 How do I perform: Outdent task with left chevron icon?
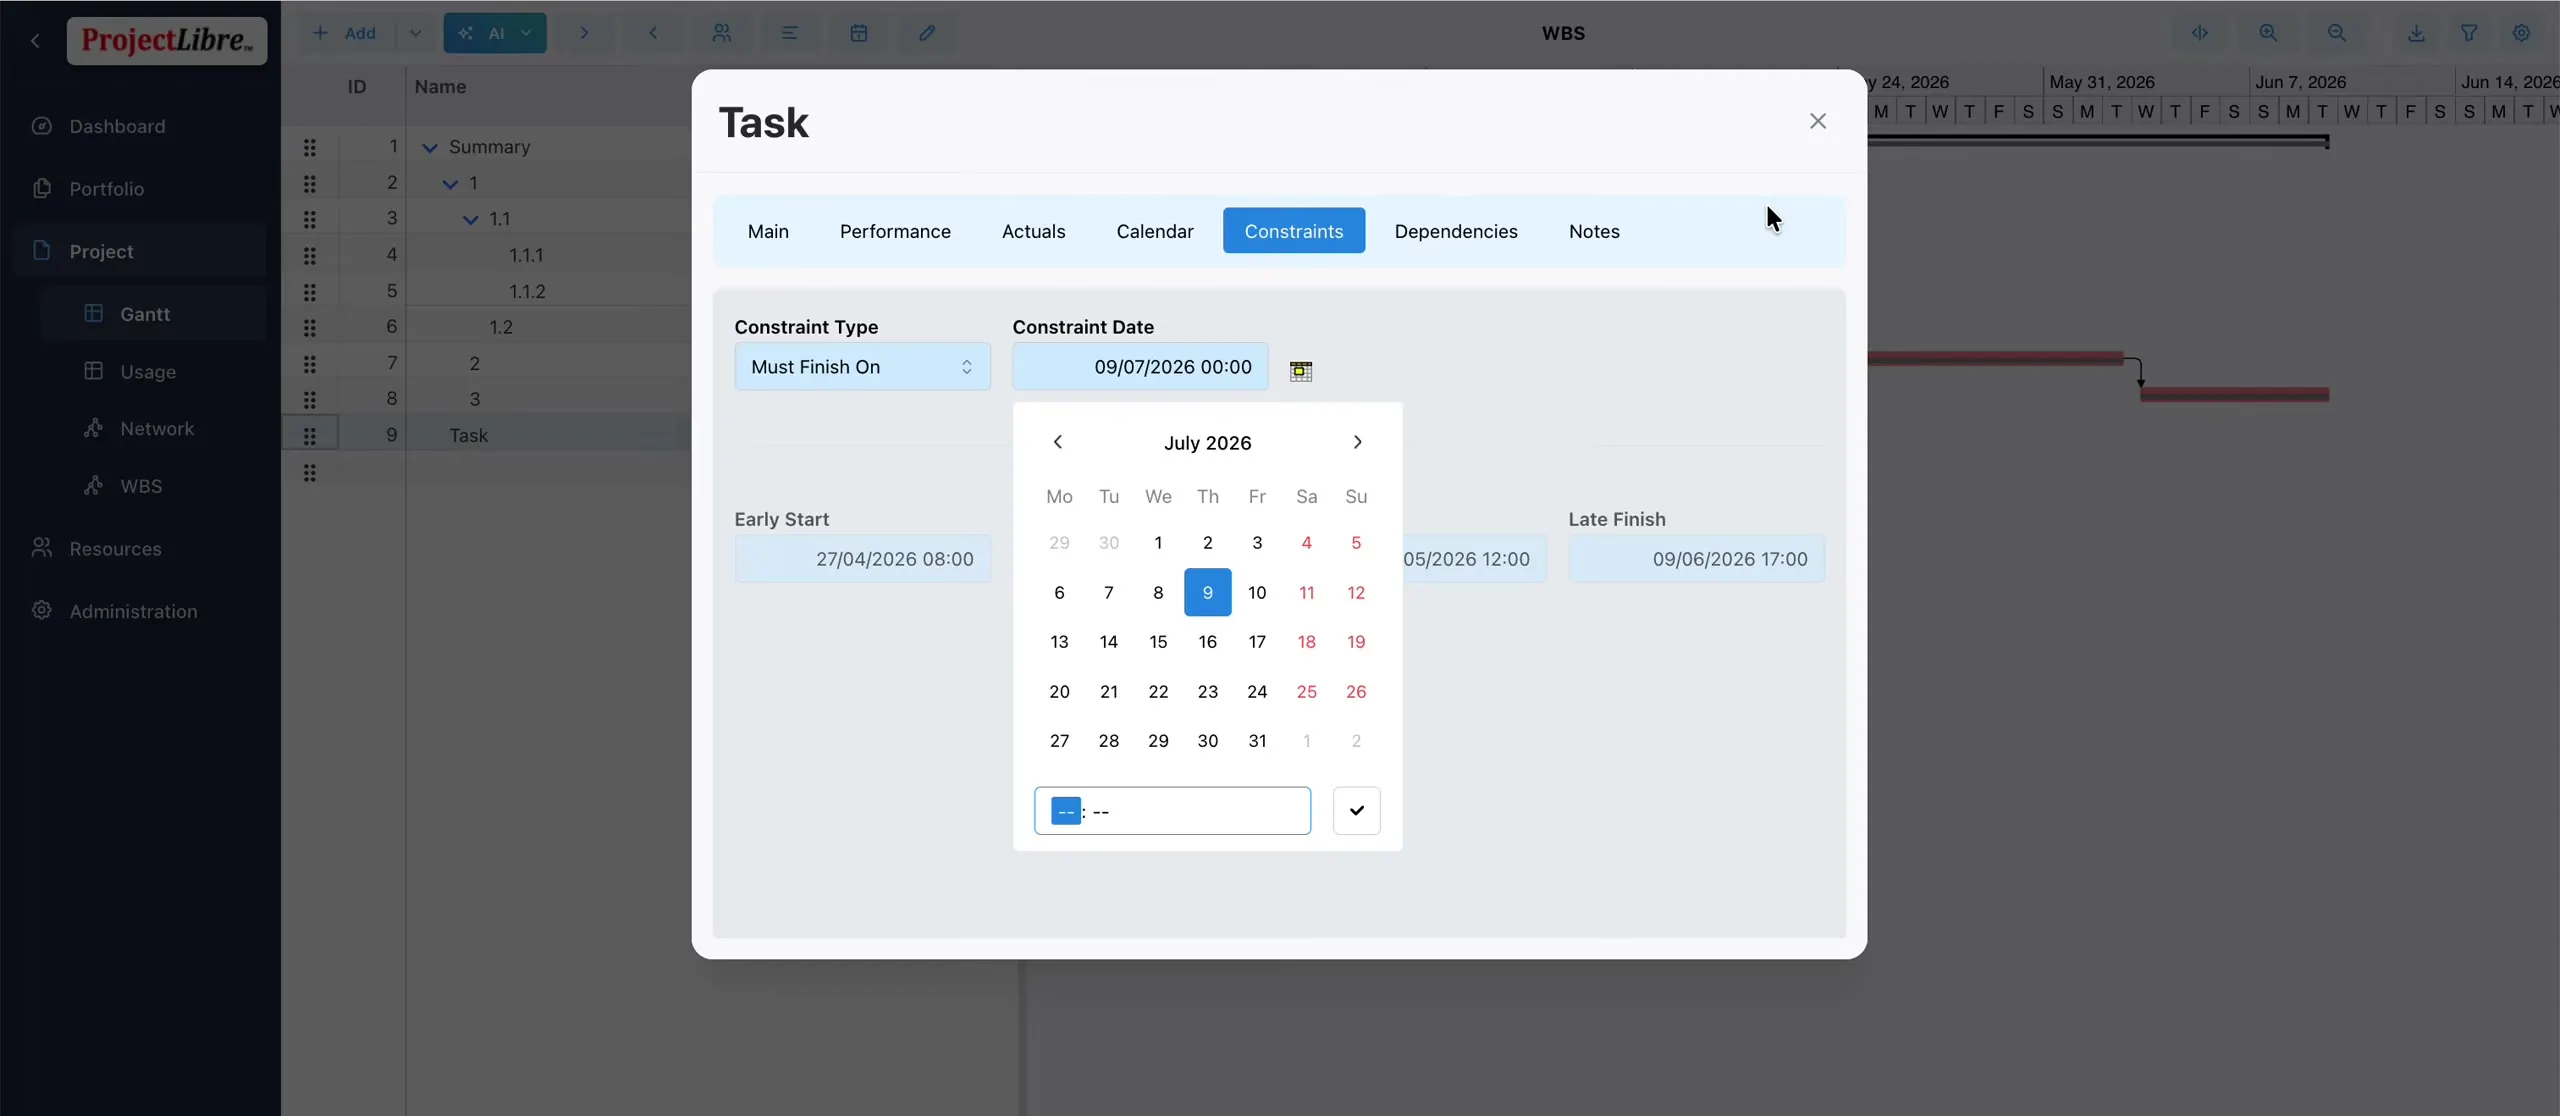coord(653,33)
